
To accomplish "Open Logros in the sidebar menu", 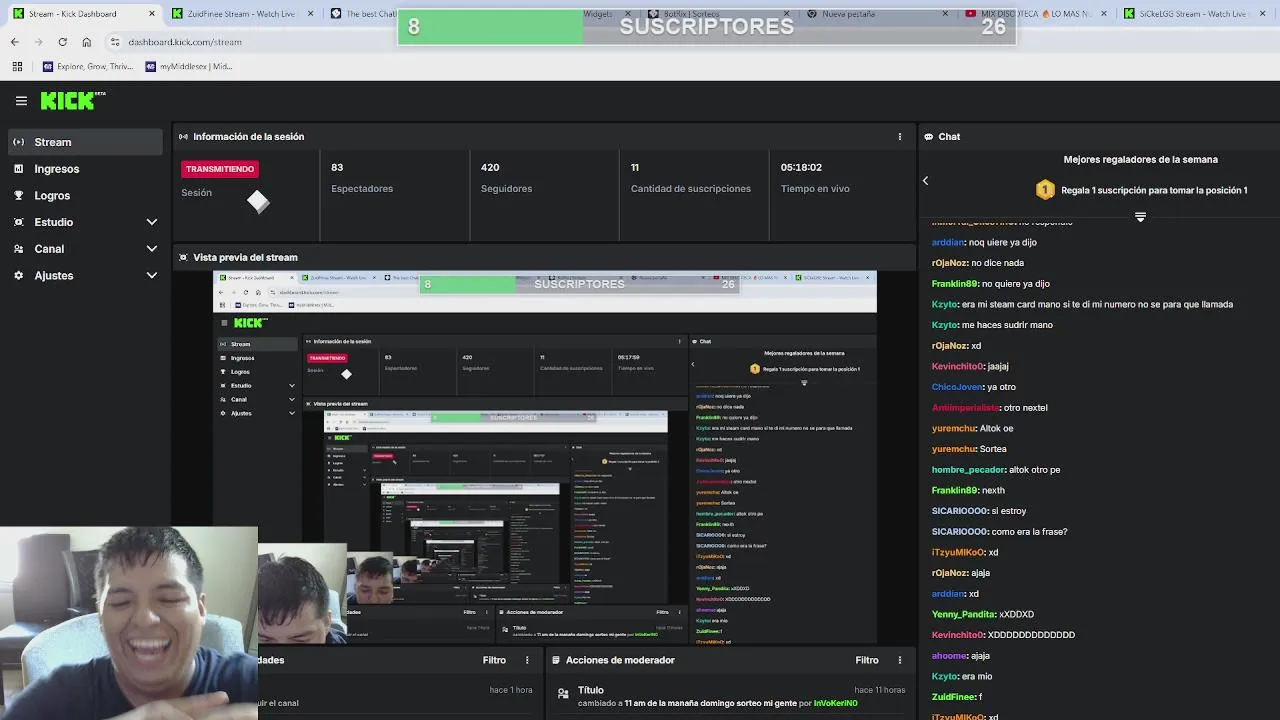I will (x=85, y=196).
